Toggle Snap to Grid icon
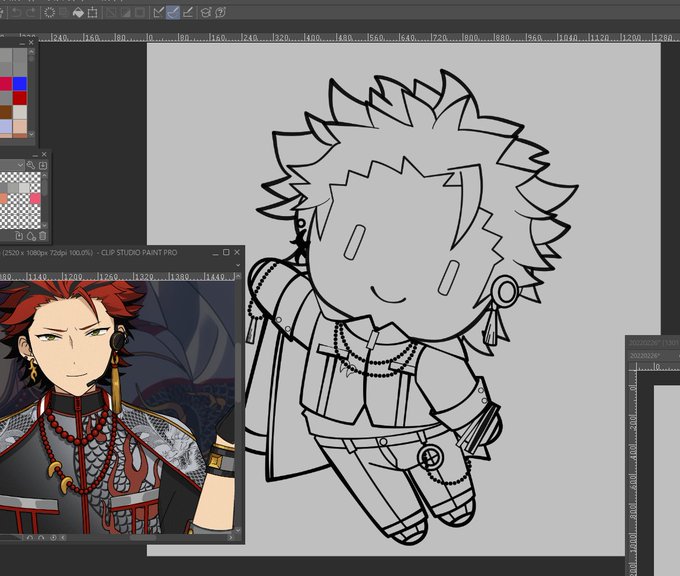Image resolution: width=680 pixels, height=576 pixels. tap(187, 13)
